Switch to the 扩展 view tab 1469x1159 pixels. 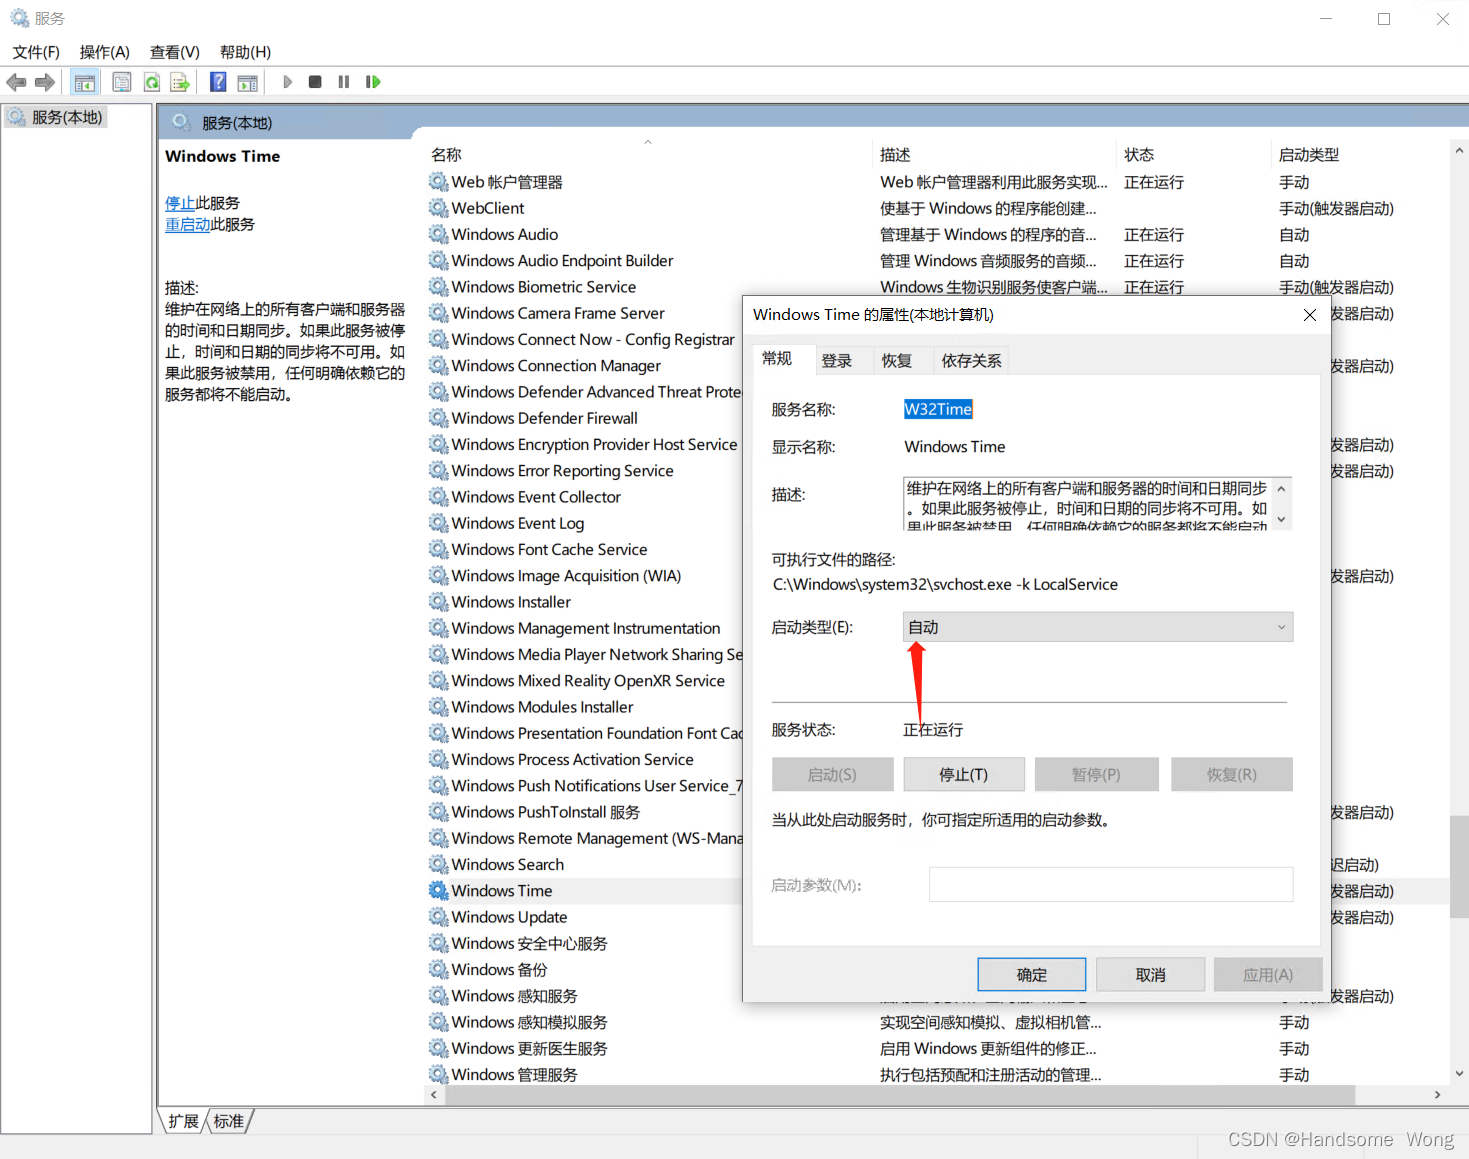pos(184,1121)
